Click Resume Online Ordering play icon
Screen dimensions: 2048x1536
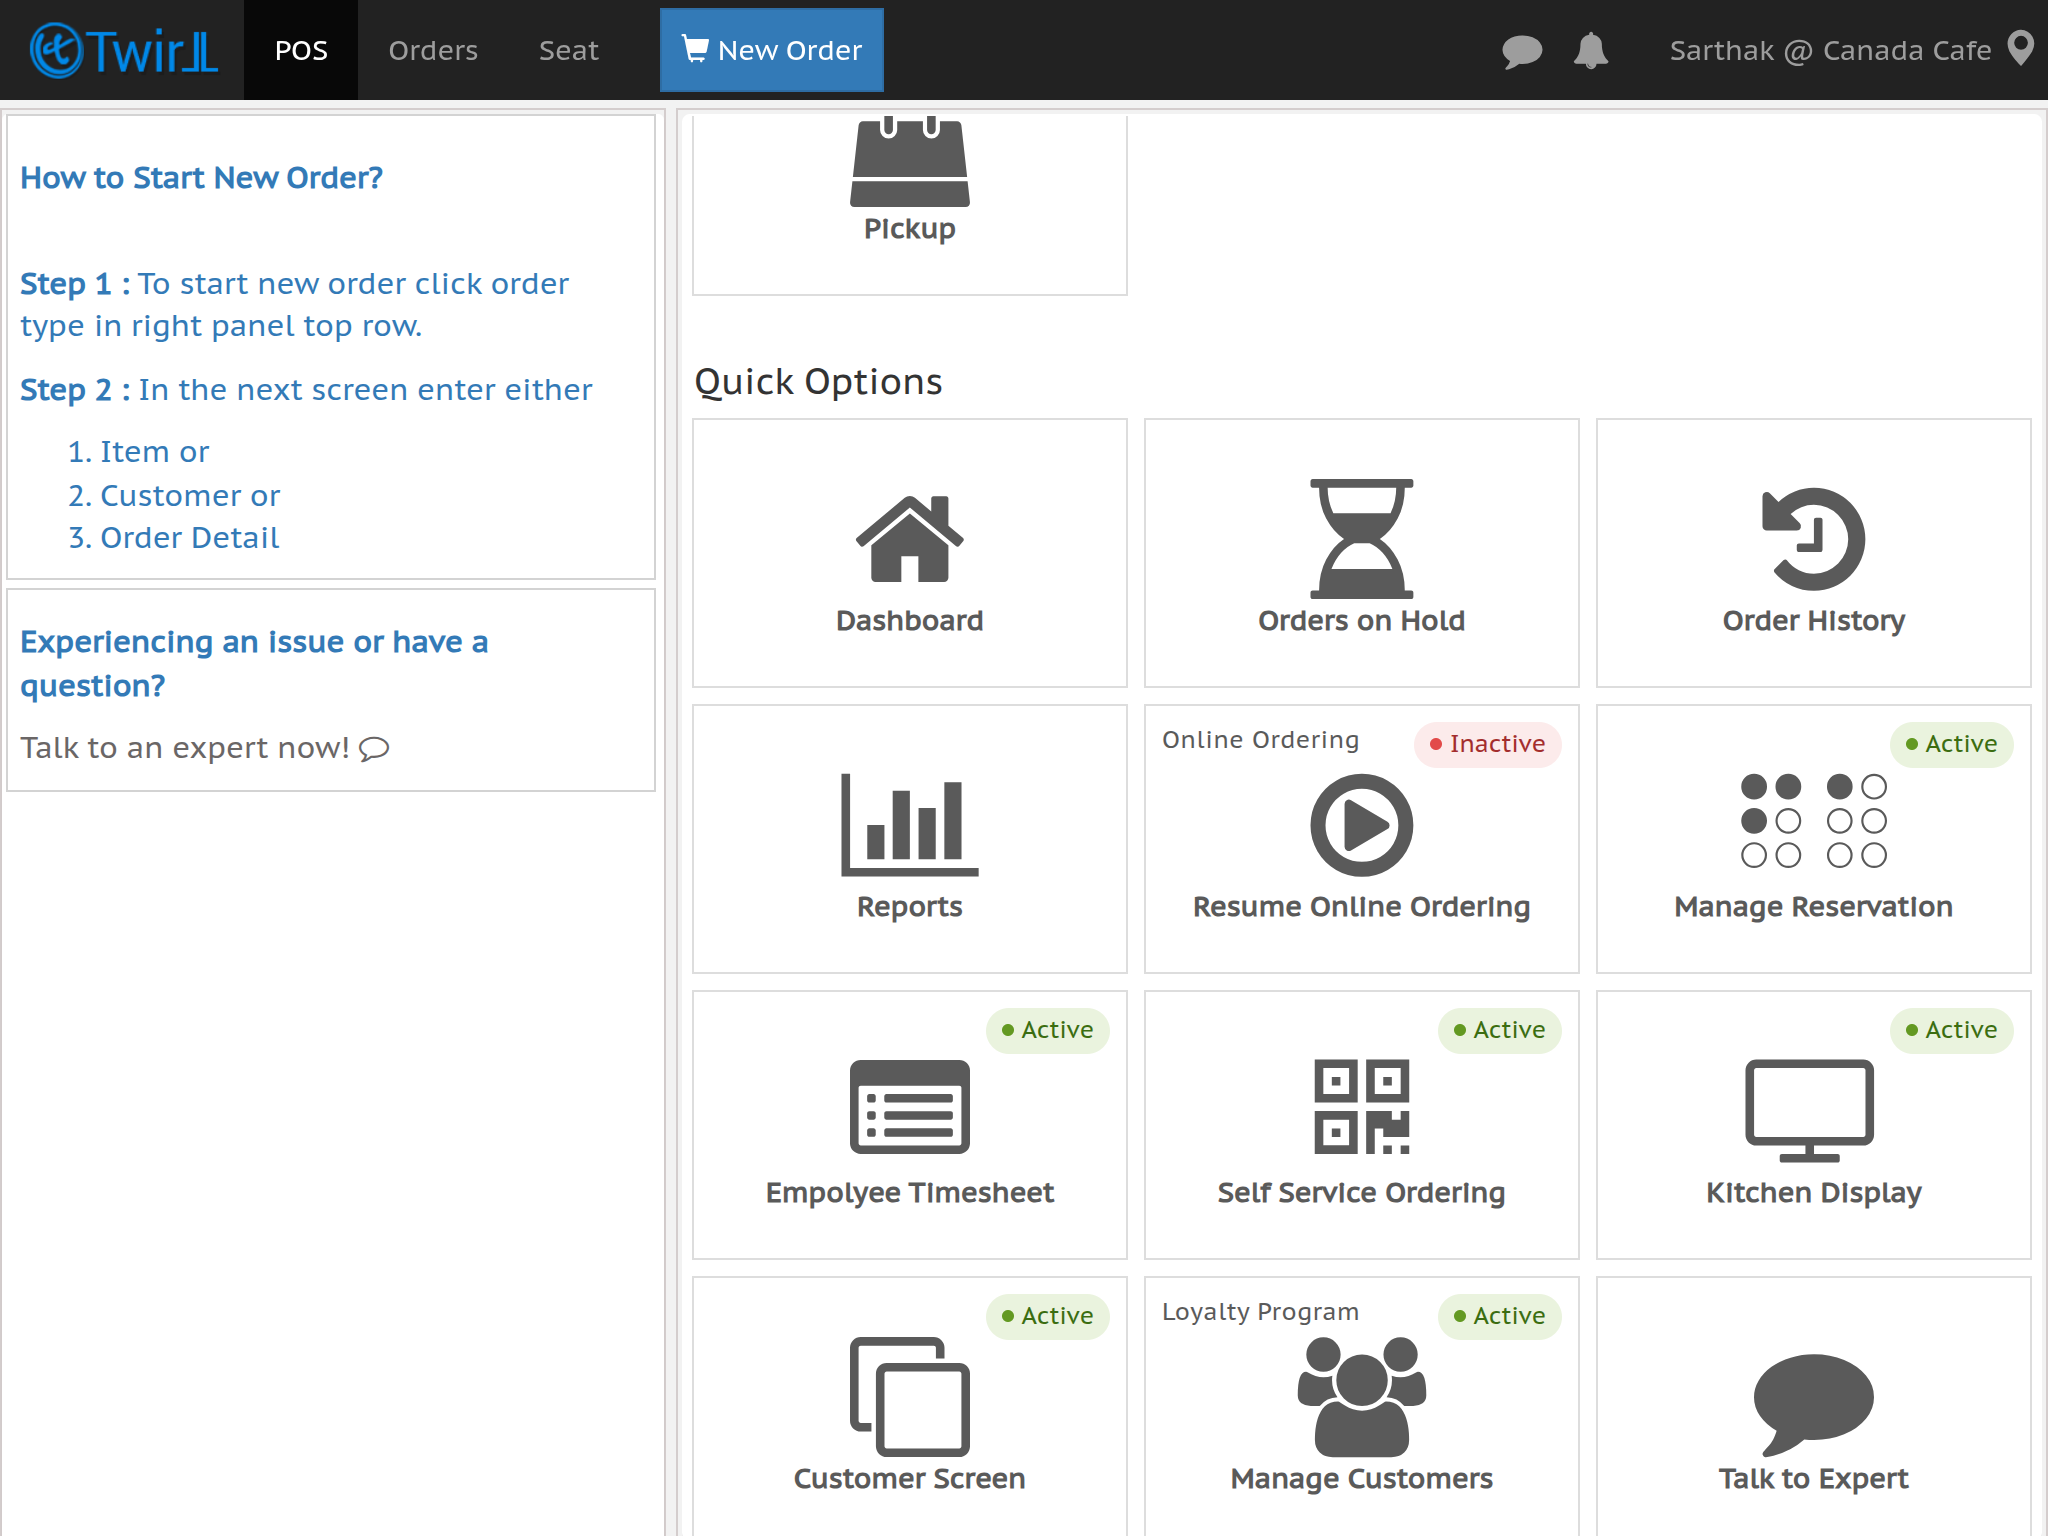click(1361, 824)
